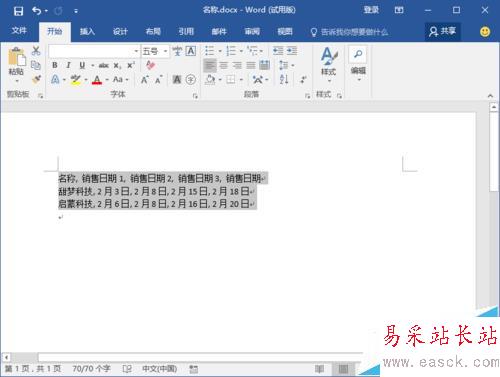
Task: Open text effects A icon
Action: [x=55, y=80]
